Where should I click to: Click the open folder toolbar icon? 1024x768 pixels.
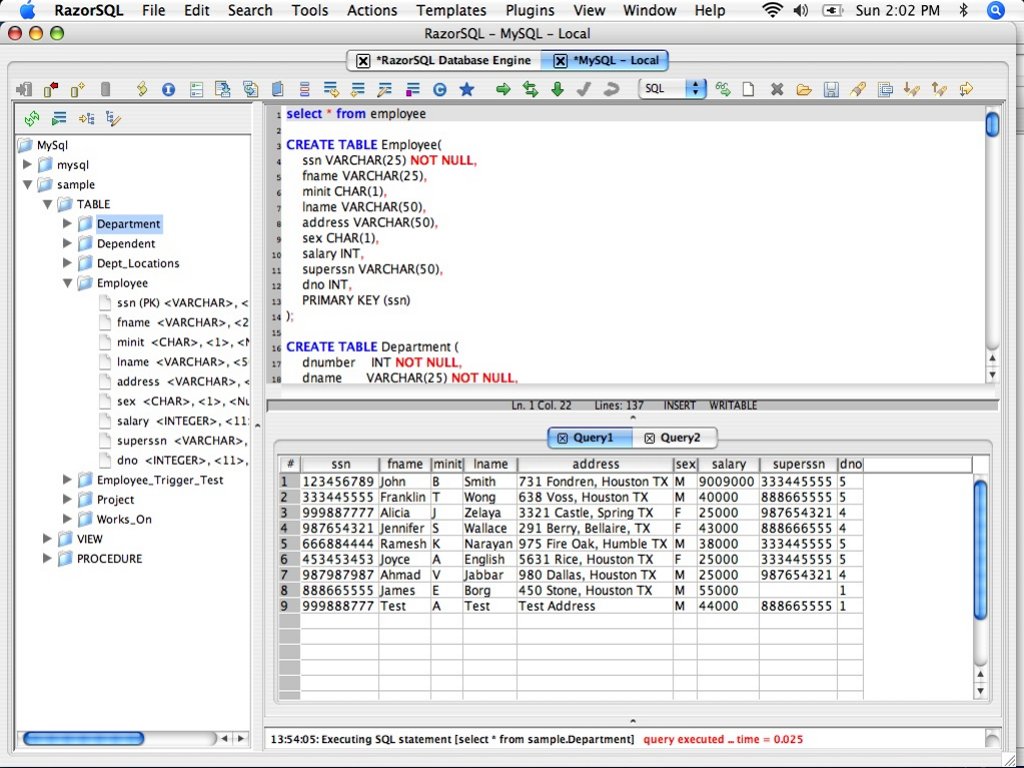coord(804,89)
